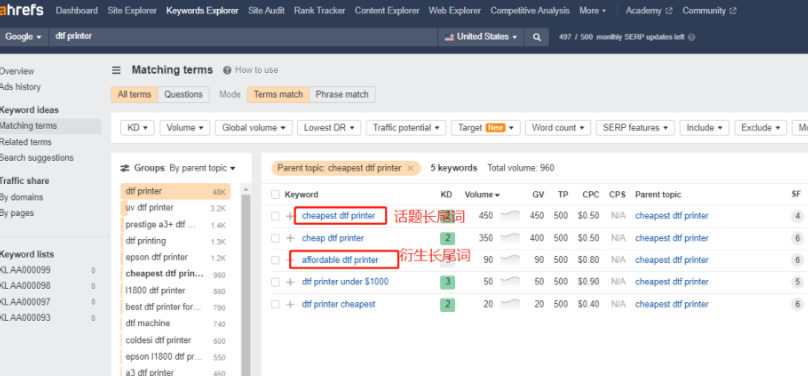
Task: Click the trend sparkline for cheap dtf printer
Action: pyautogui.click(x=510, y=237)
